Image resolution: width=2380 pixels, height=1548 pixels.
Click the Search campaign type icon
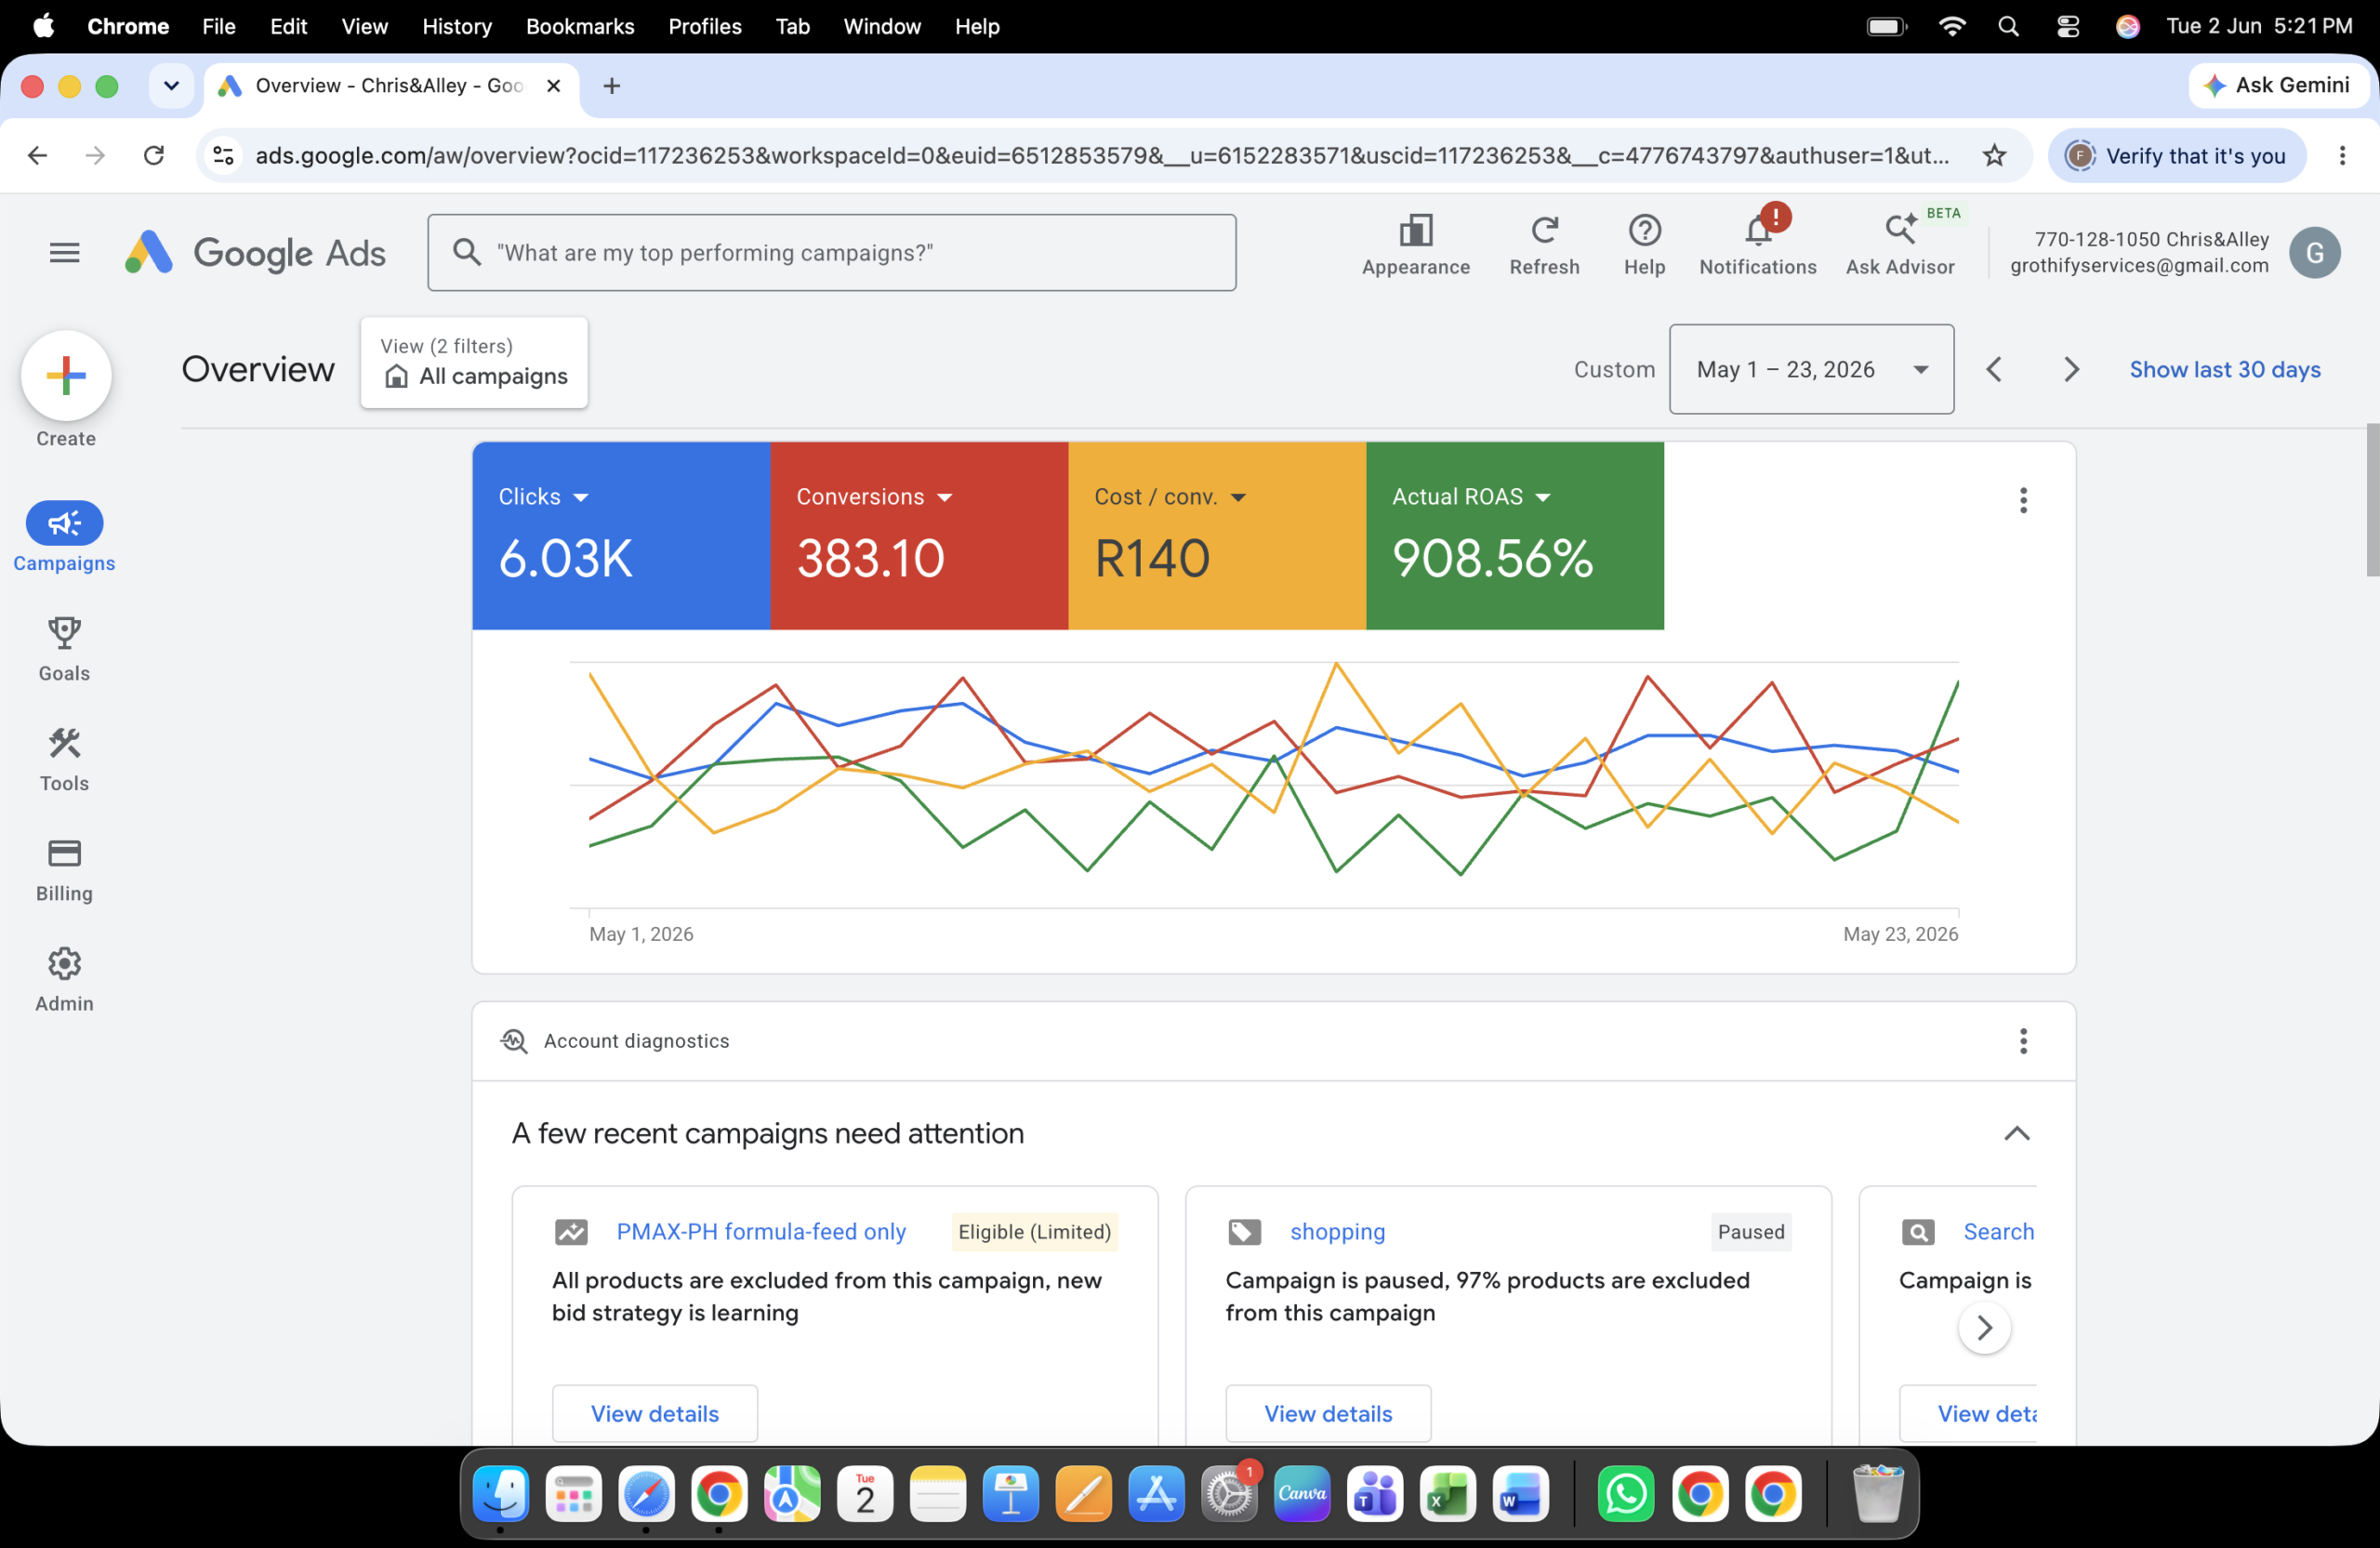tap(1917, 1231)
